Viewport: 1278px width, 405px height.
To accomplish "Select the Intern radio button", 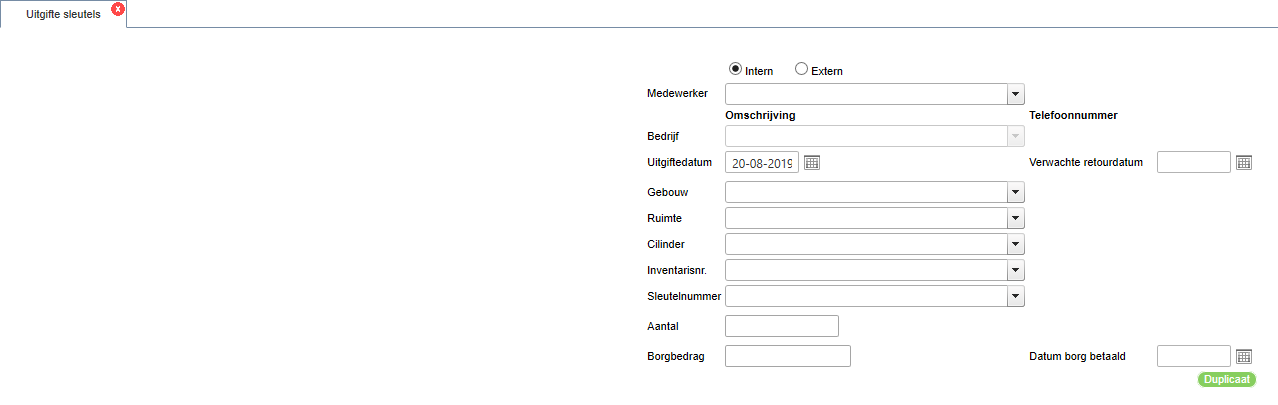I will (736, 69).
